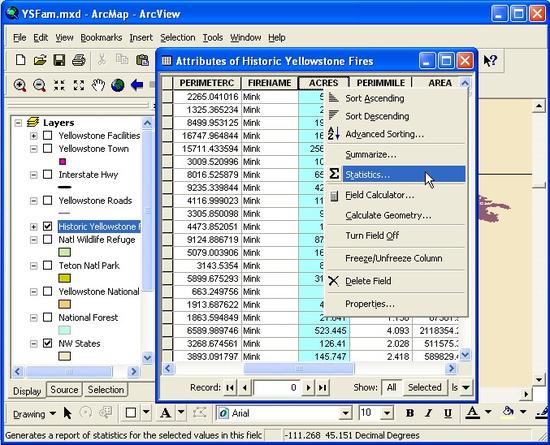Choose Sort Ascending from context menu

[x=396, y=98]
